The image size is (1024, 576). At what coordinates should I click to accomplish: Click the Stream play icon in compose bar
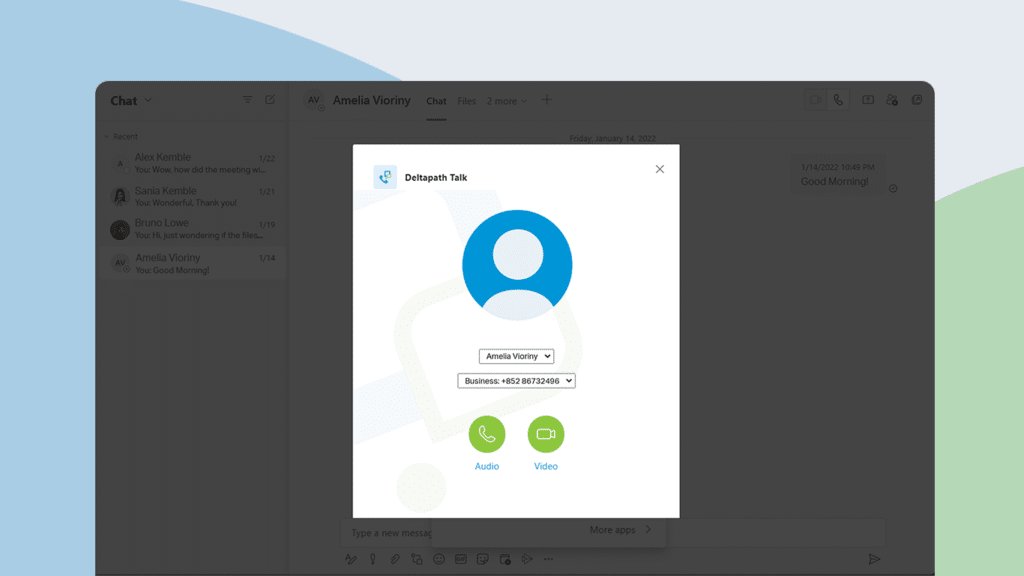pyautogui.click(x=527, y=559)
